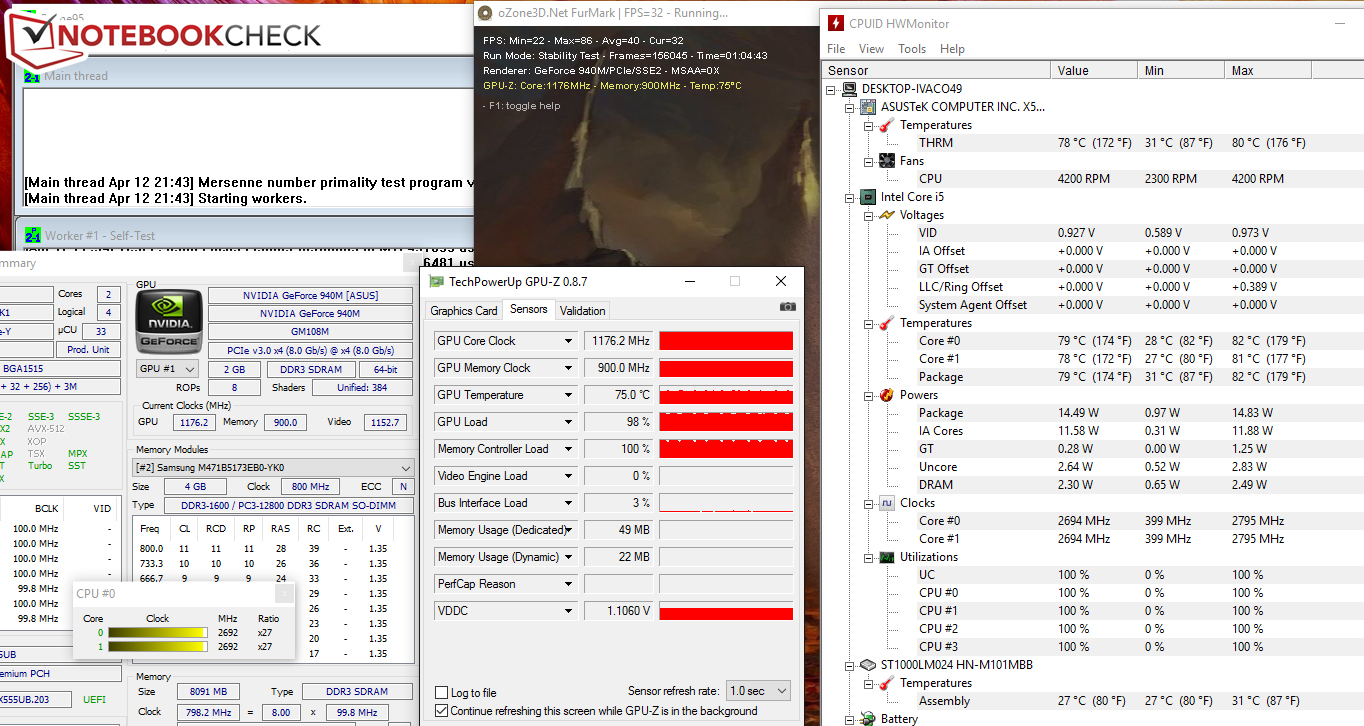
Task: Click the Battery node icon in HWMonitor
Action: pos(868,719)
